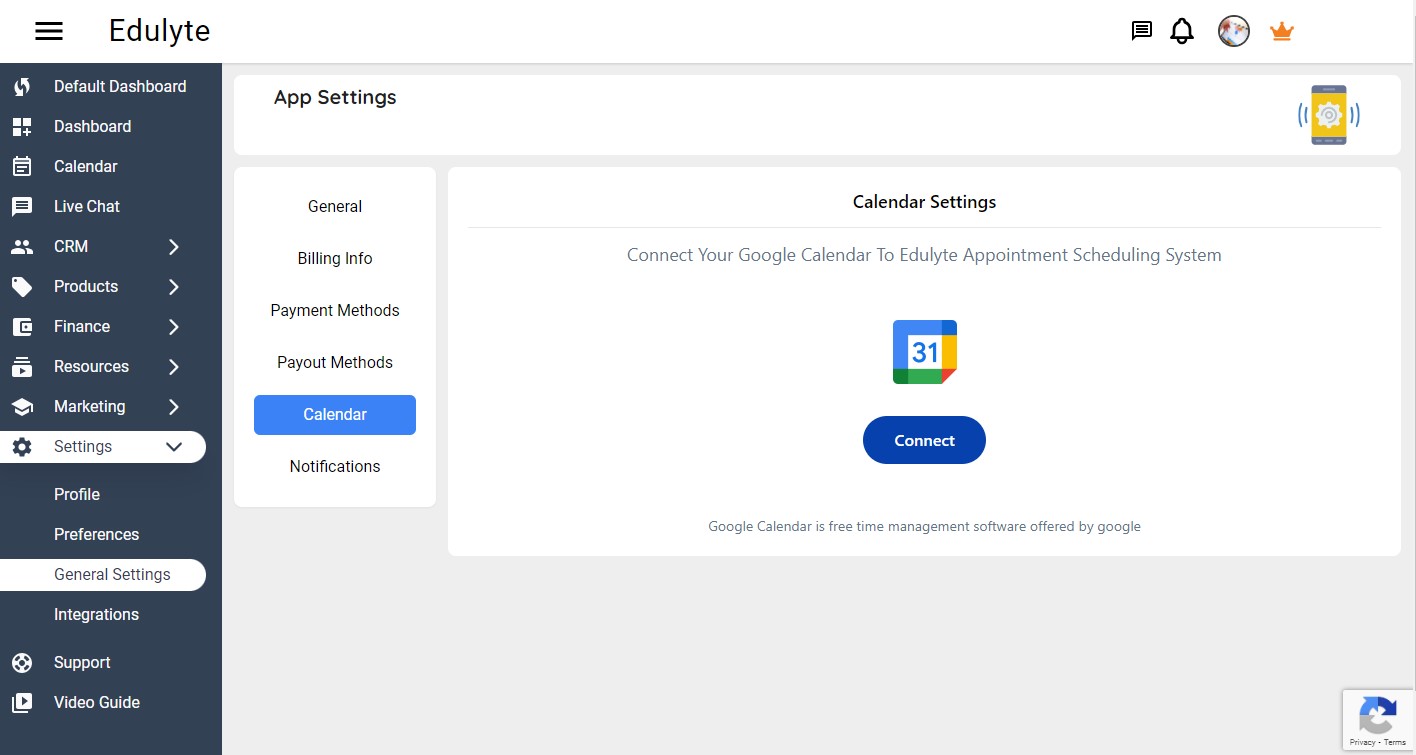Open reCAPTCHA Privacy link
The image size is (1416, 755).
click(1362, 743)
